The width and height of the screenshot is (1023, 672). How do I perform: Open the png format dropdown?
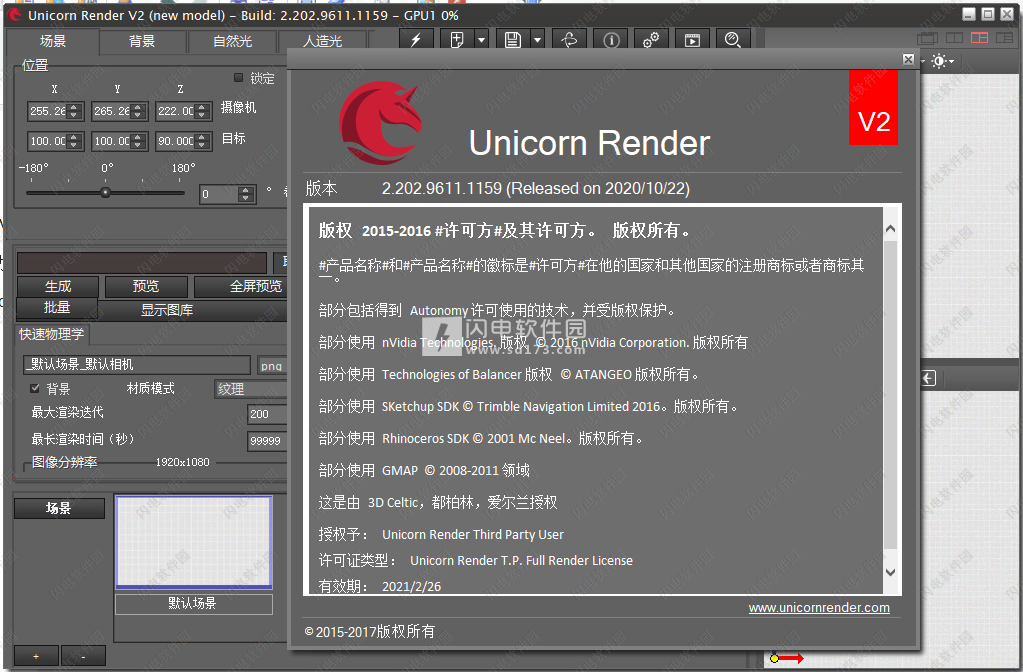tap(272, 365)
